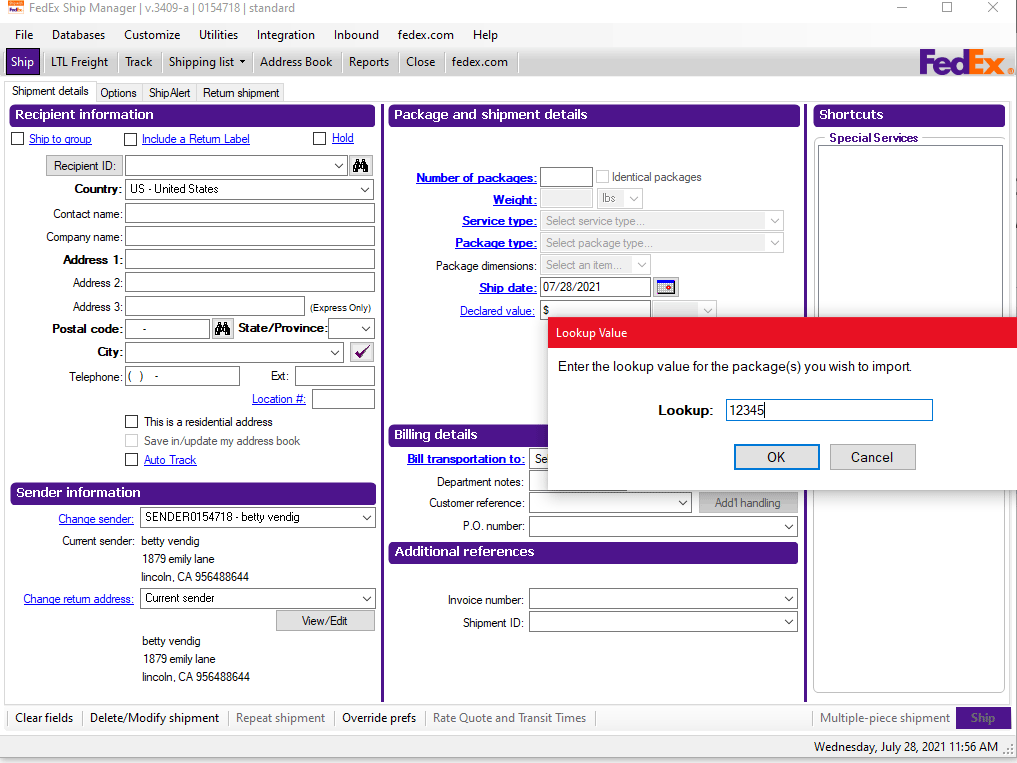The width and height of the screenshot is (1017, 763).
Task: Click the FedEx logo in the toolbar
Action: coord(965,62)
